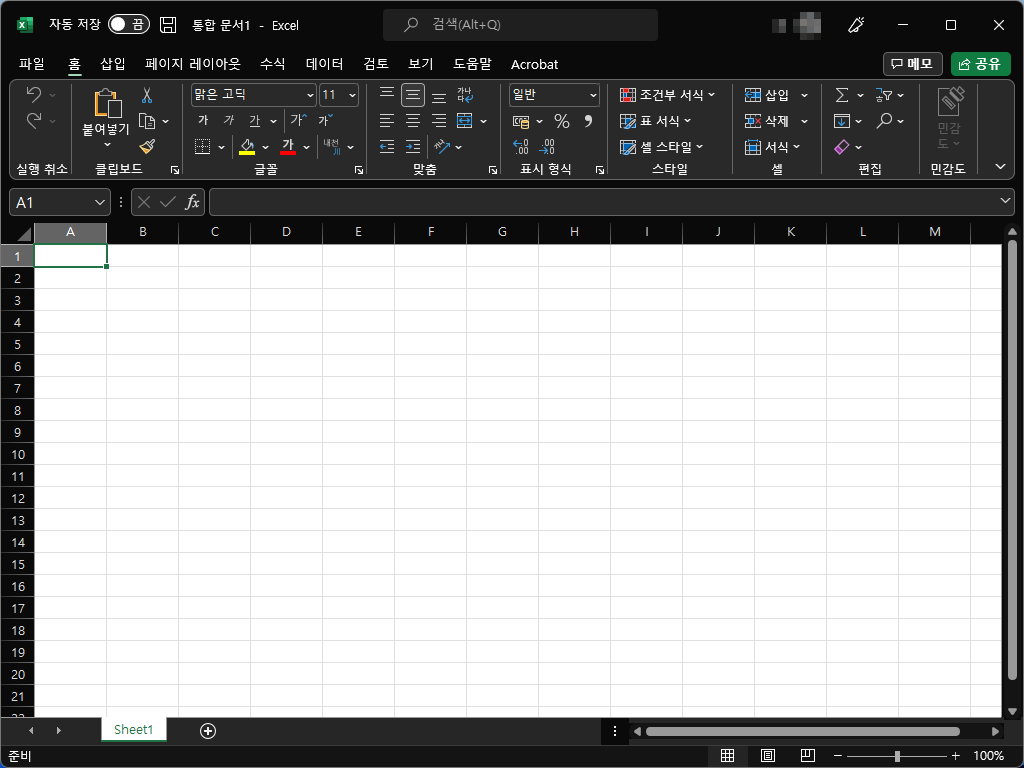Click the 메모 comments button
Screen dimensions: 1024x768
(x=912, y=64)
